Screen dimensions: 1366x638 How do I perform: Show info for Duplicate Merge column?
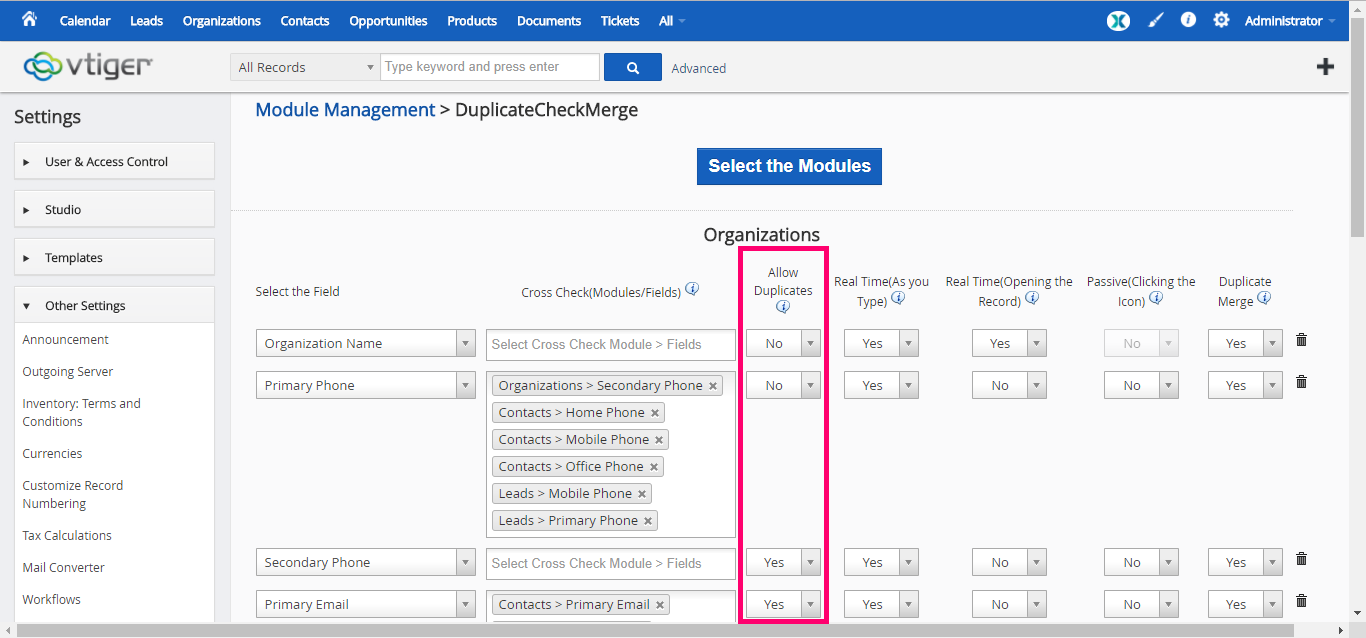[x=1264, y=298]
